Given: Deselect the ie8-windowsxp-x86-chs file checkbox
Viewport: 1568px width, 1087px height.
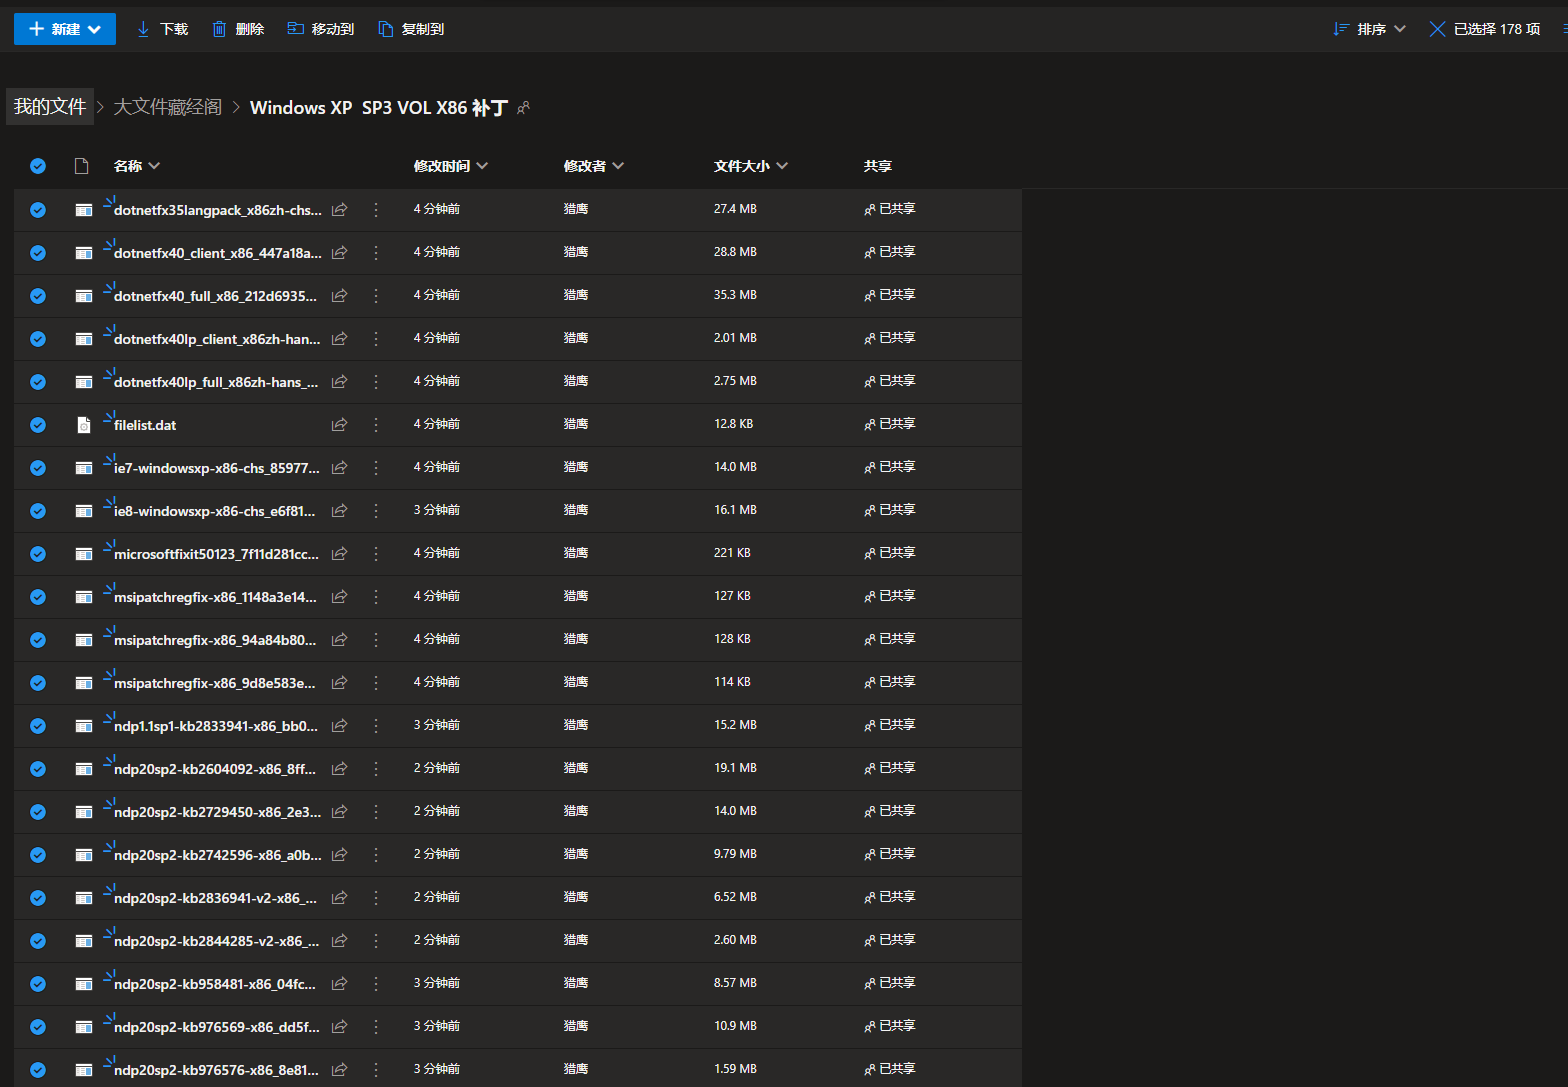Looking at the screenshot, I should click(x=38, y=511).
